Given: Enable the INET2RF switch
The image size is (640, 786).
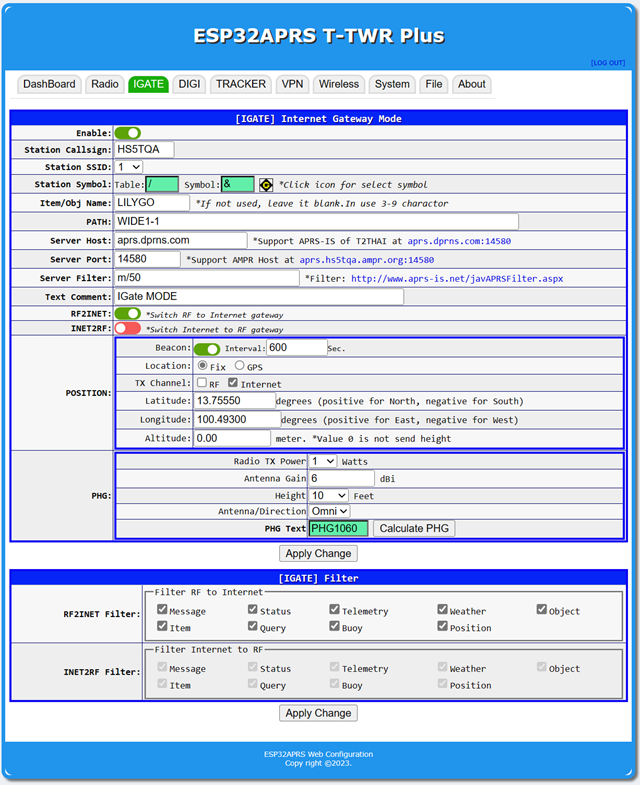Looking at the screenshot, I should click(128, 328).
